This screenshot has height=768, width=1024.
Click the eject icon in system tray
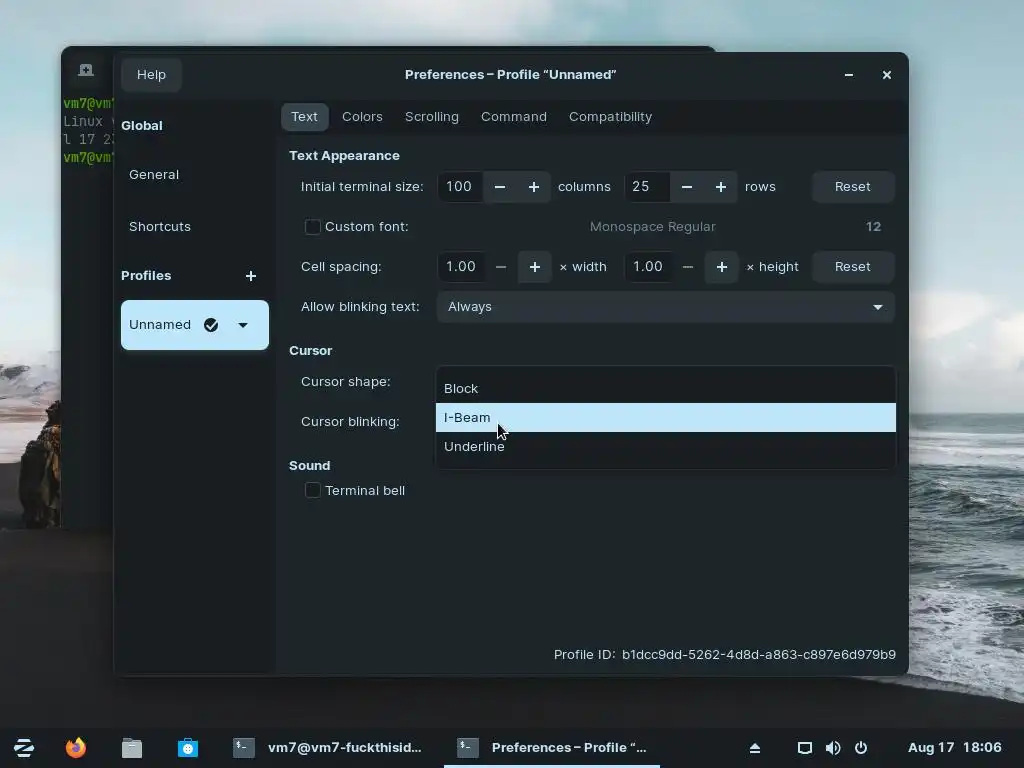[755, 748]
